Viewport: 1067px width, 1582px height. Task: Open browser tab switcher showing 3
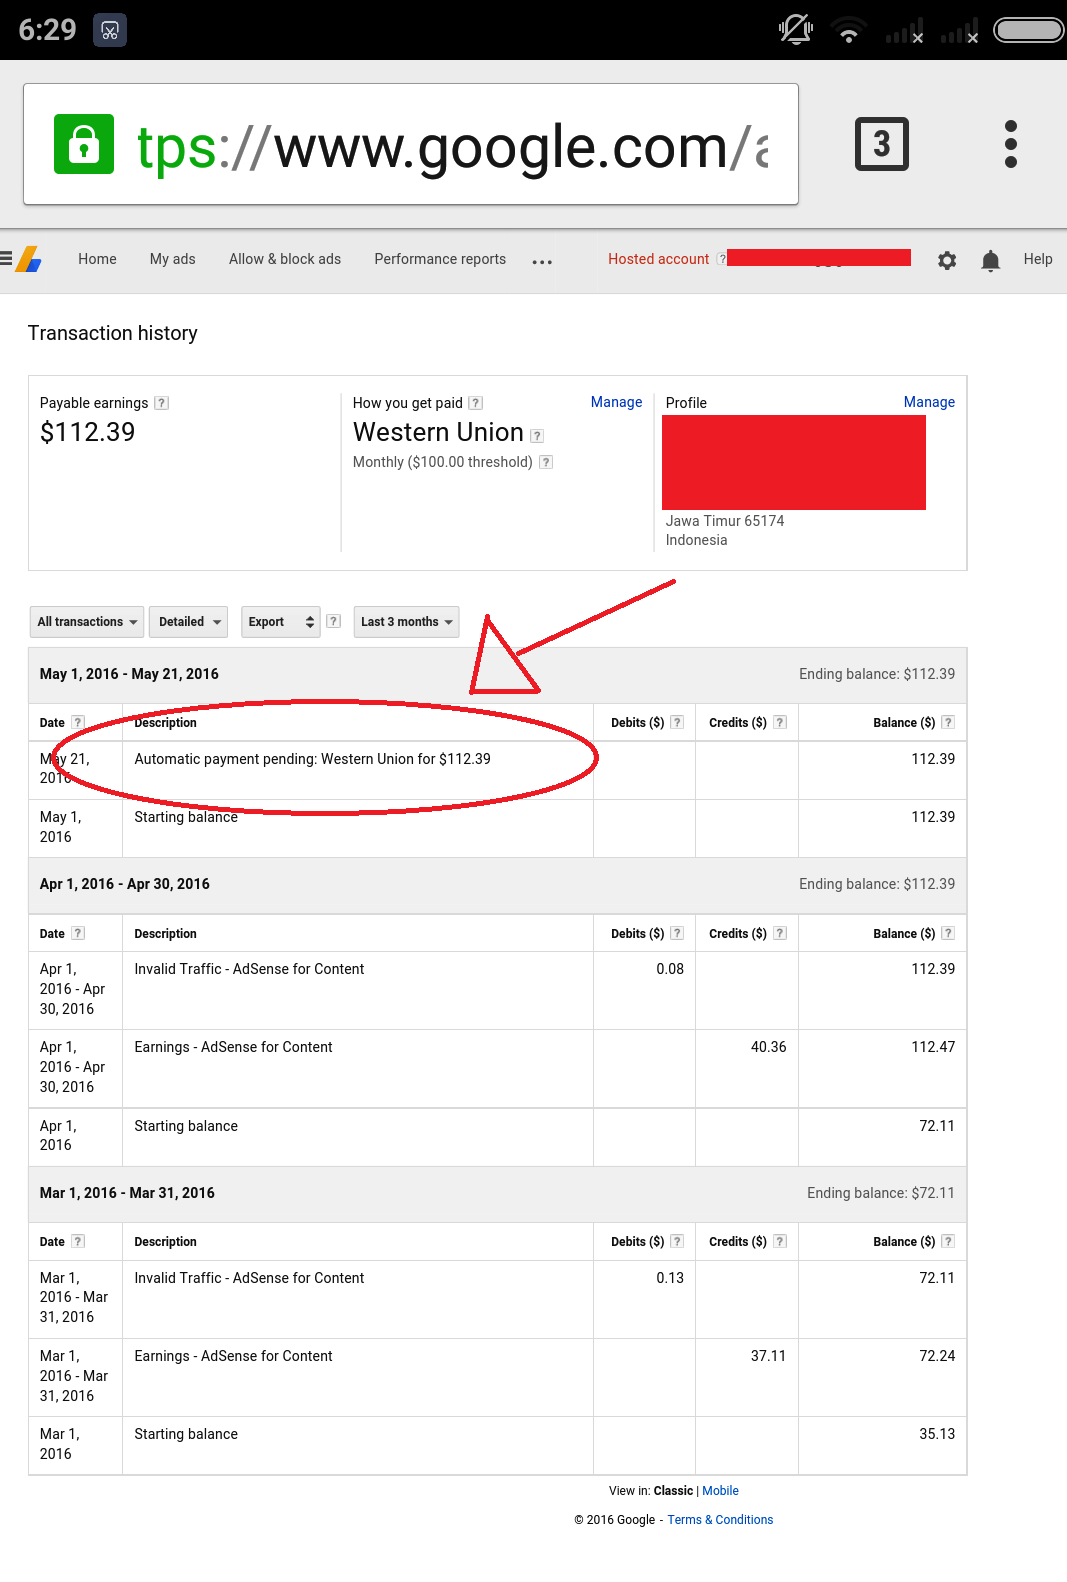882,144
